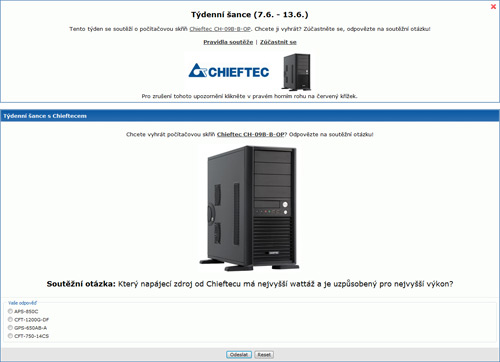
Task: Open the Chieftec CH-09B-B-OP link in top notice
Action: tap(220, 29)
